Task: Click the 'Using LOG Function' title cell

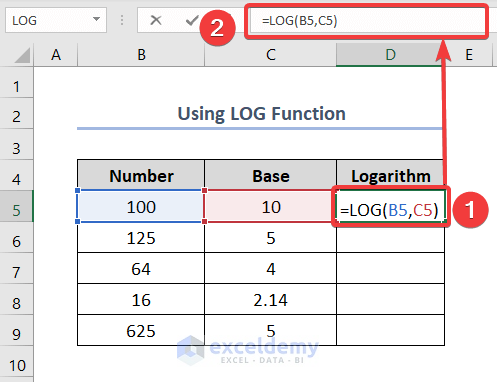Action: click(x=261, y=113)
